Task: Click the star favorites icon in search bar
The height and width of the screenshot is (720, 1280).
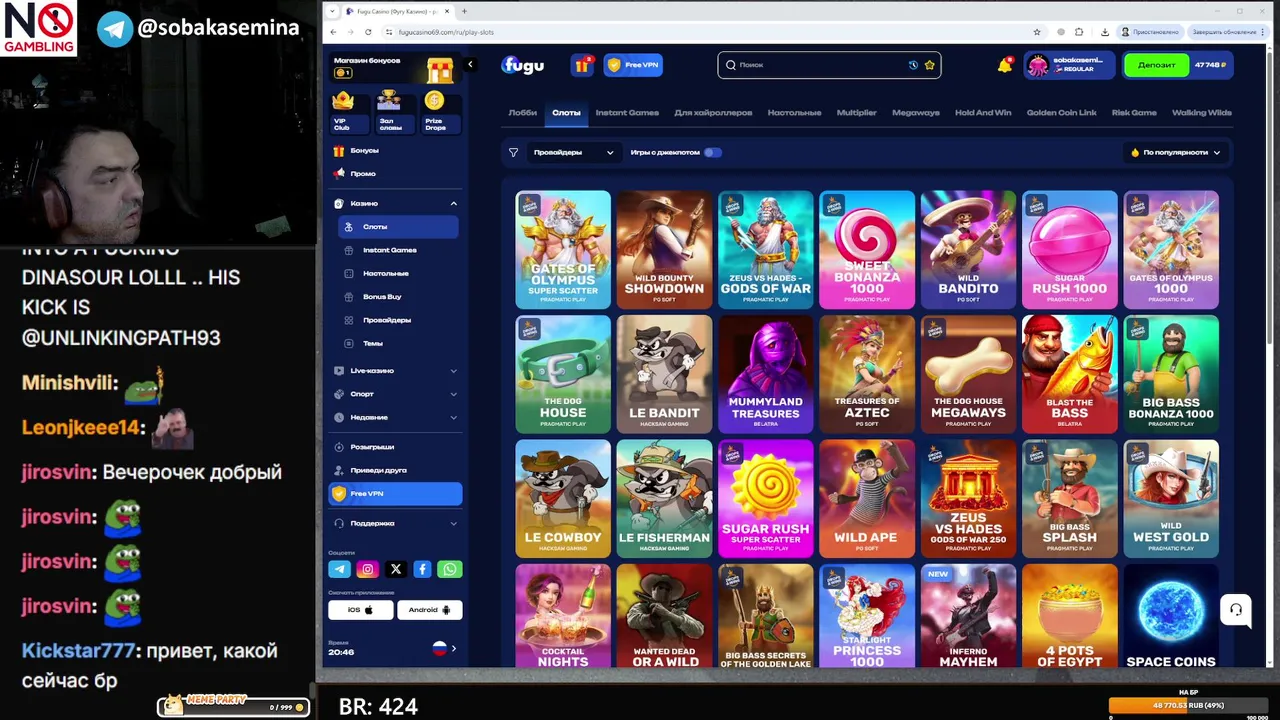Action: coord(929,65)
